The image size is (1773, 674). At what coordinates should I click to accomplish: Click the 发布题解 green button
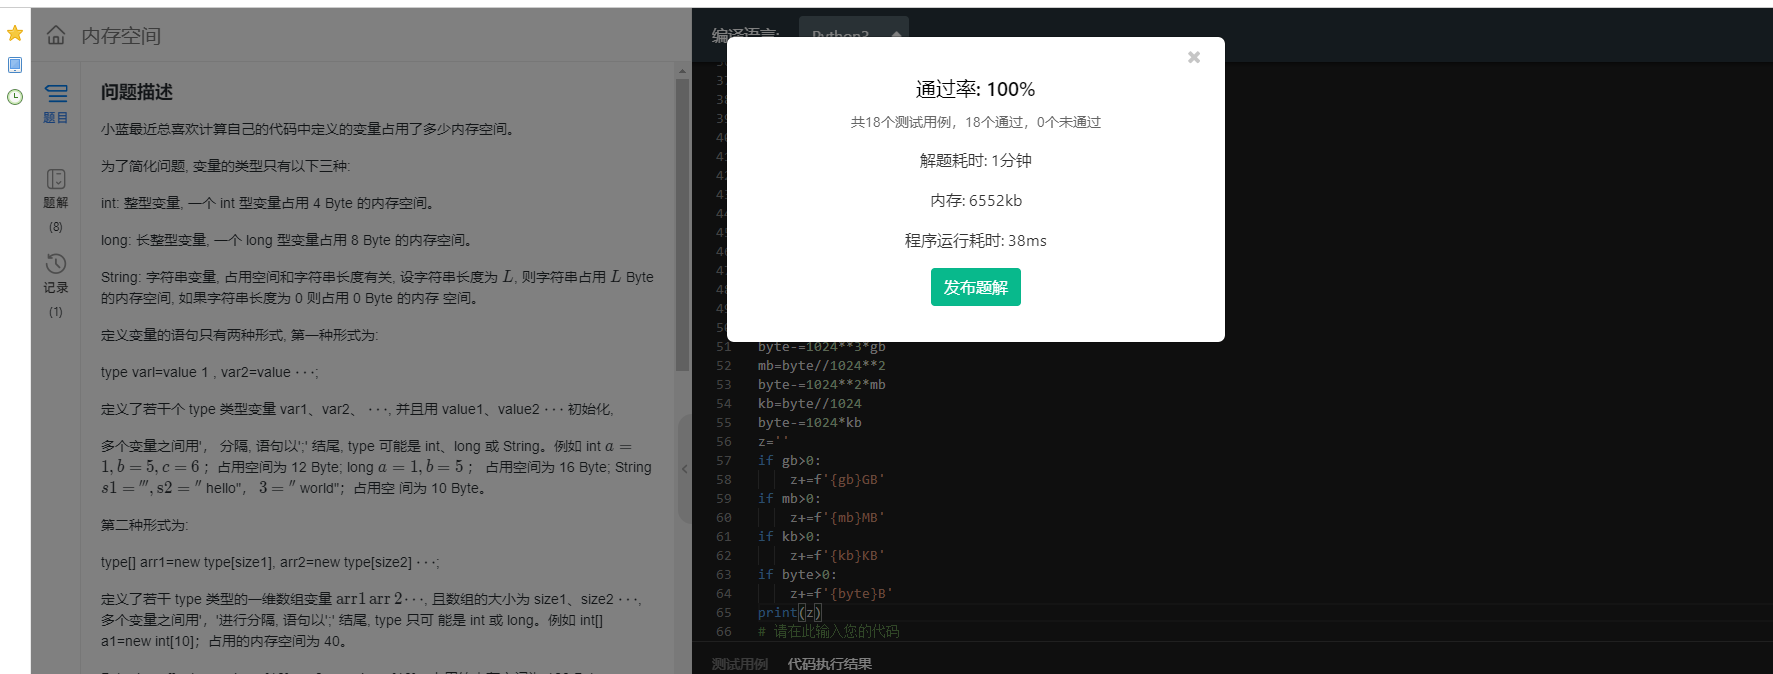click(x=976, y=287)
